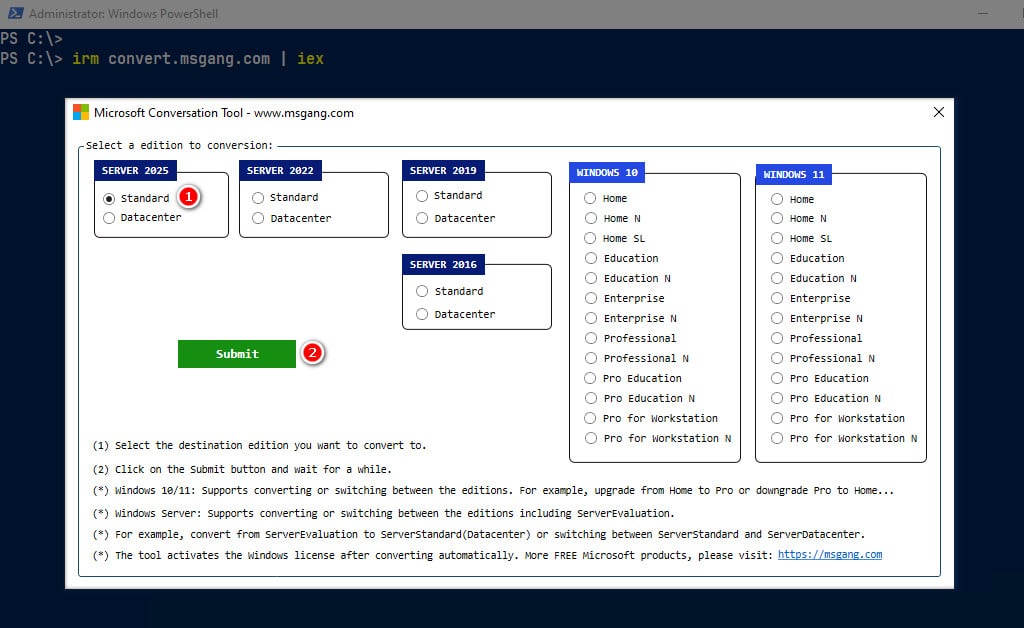Pick Windows 11 Pro Education N edition
This screenshot has height=628, width=1024.
click(776, 398)
